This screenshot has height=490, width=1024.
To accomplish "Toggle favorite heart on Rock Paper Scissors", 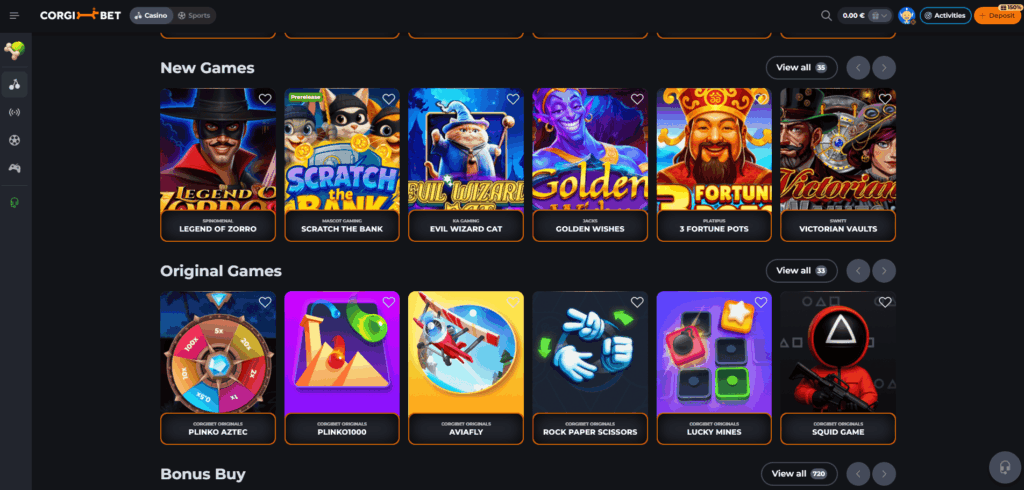I will pyautogui.click(x=637, y=302).
